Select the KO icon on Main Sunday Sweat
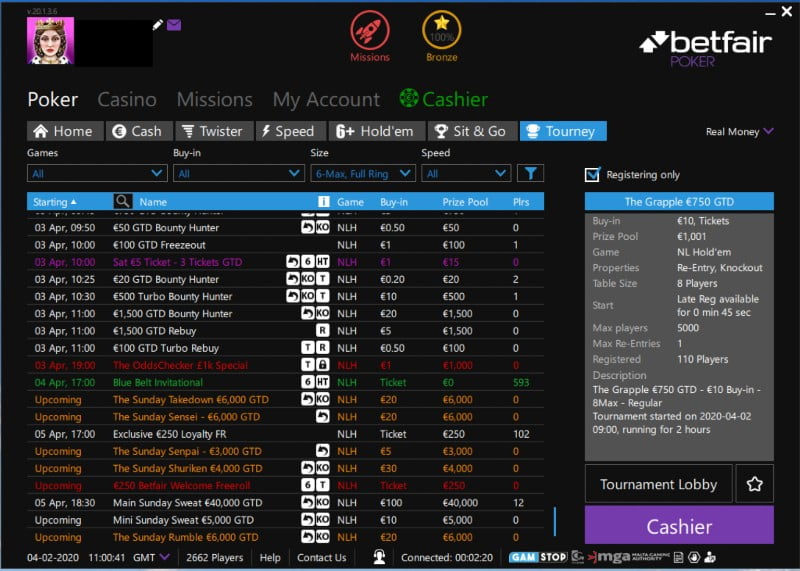800x571 pixels. tap(322, 502)
